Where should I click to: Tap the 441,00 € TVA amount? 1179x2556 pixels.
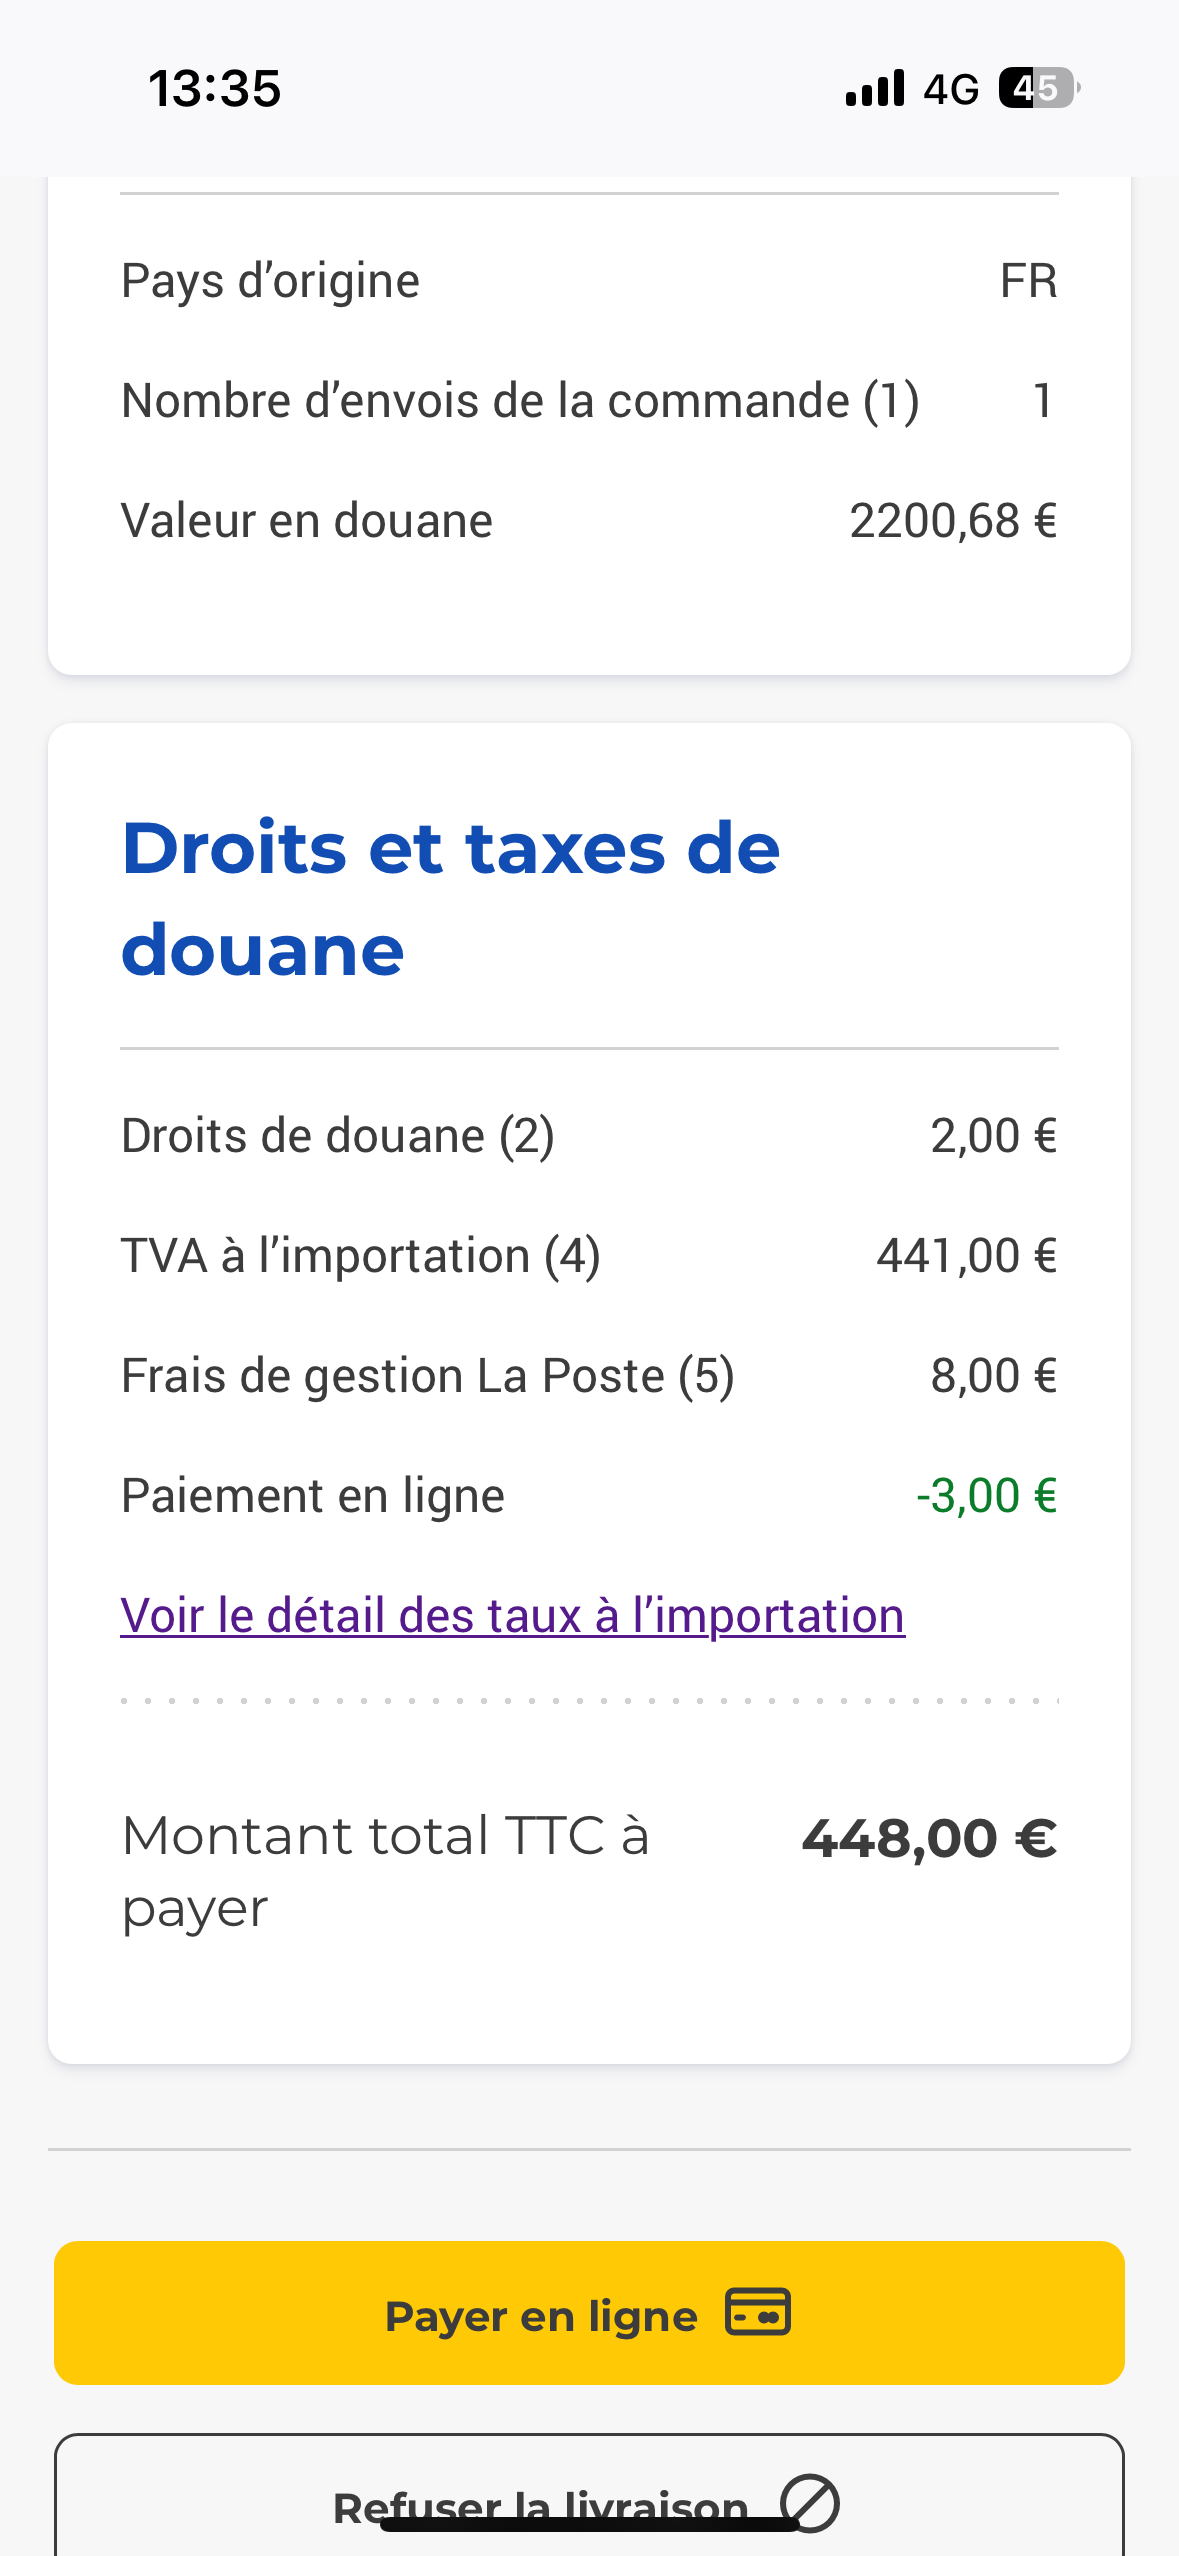click(966, 1256)
